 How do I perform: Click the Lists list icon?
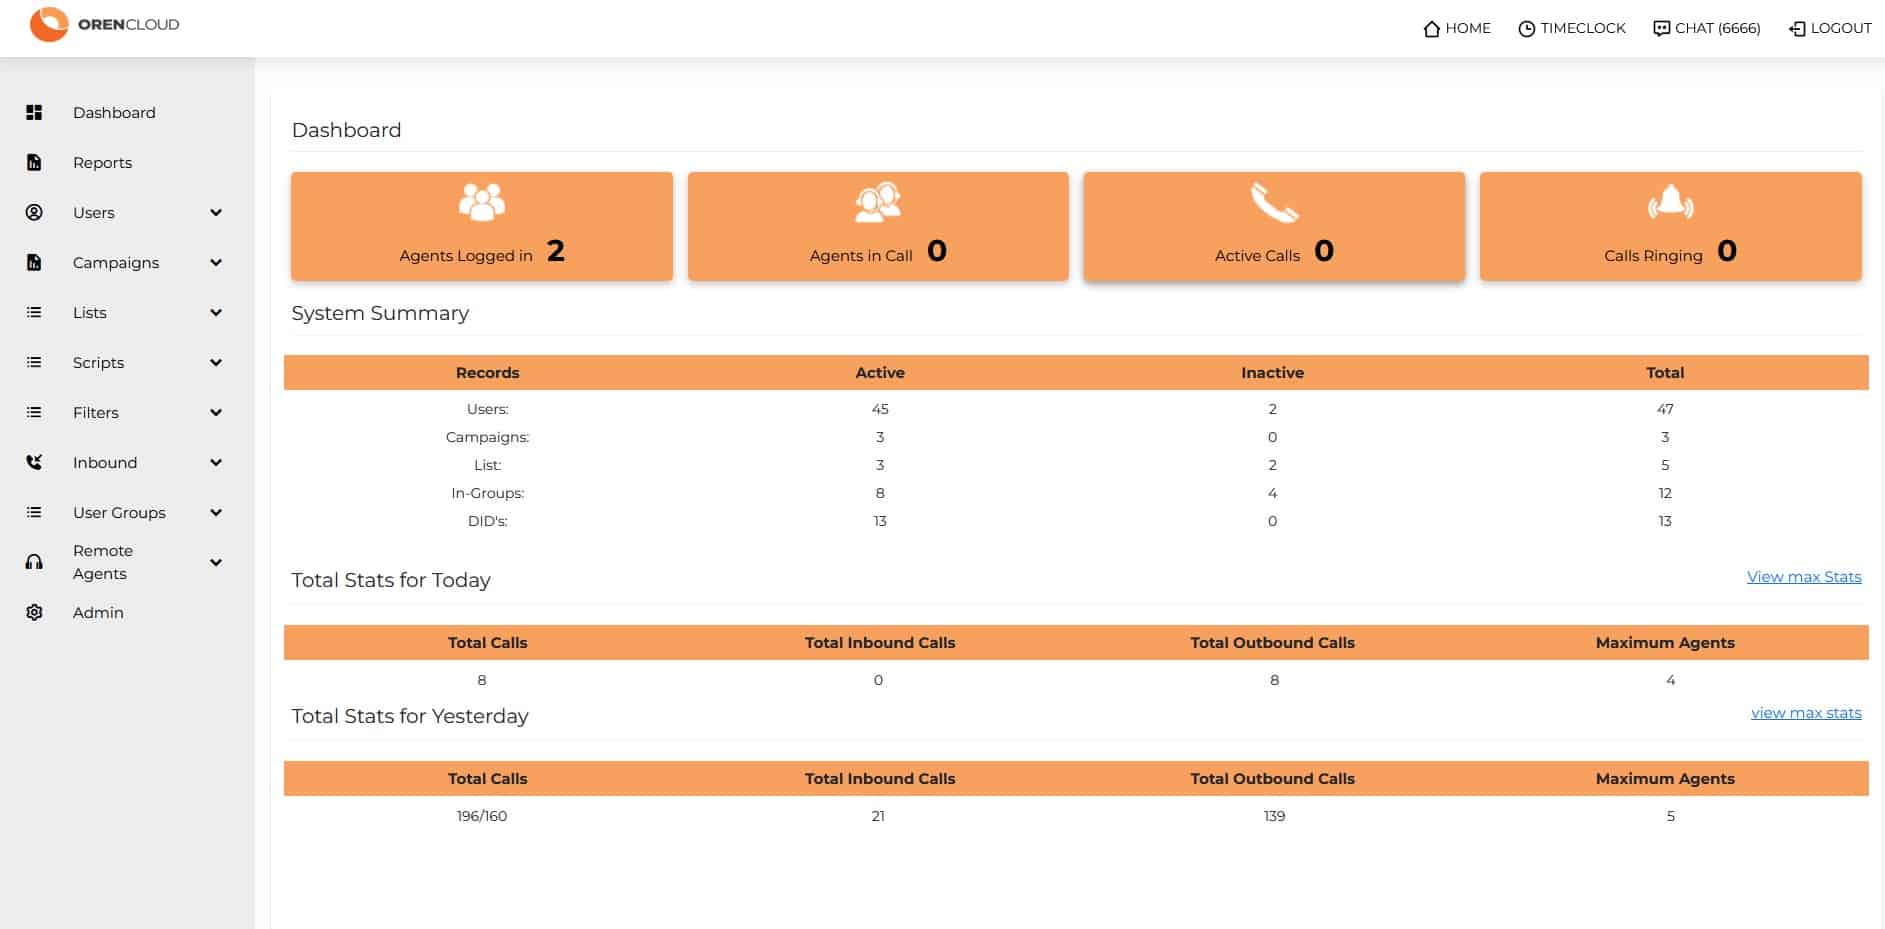click(34, 313)
